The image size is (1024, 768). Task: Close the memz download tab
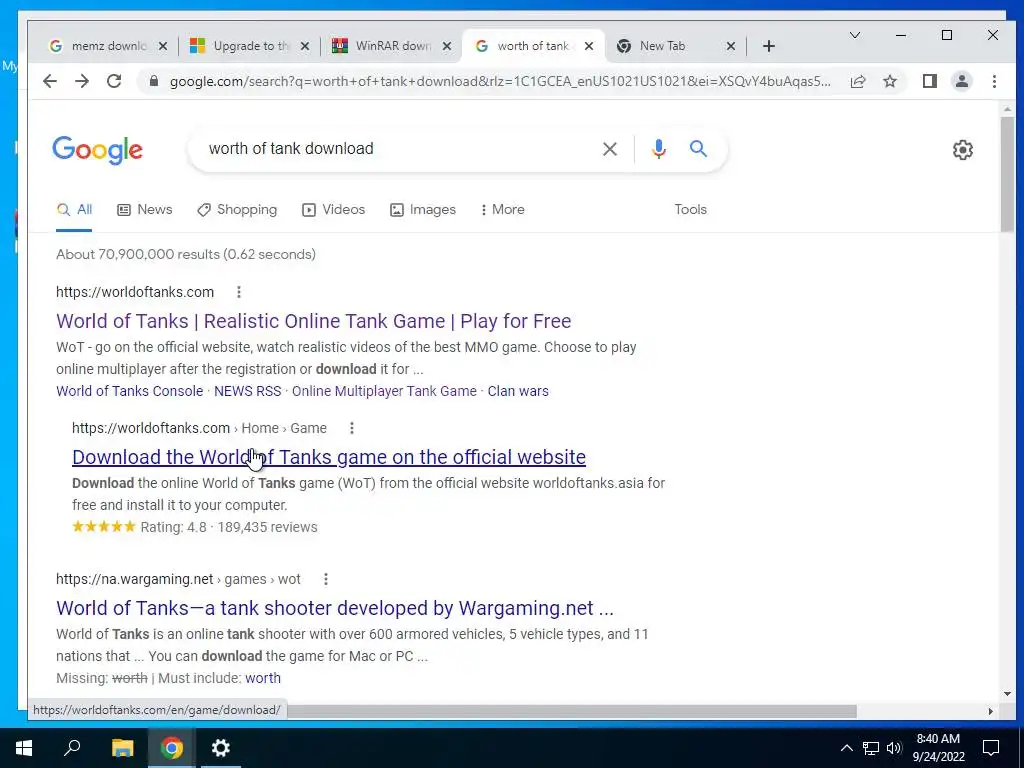tap(163, 46)
